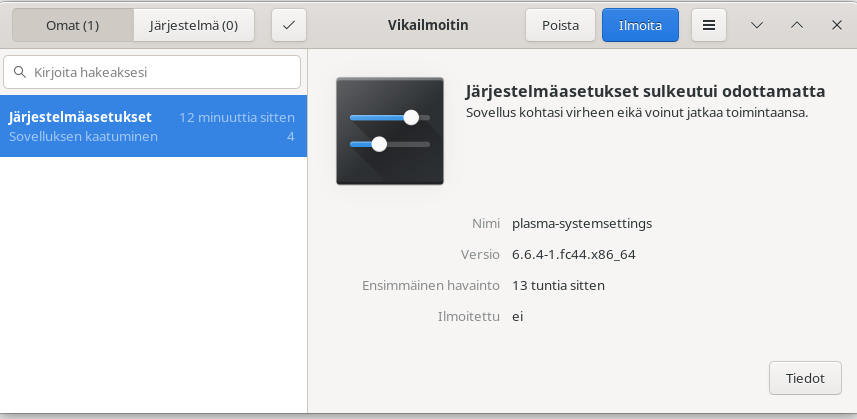Click the Kirjoita hakeaksesi search field
This screenshot has height=419, width=857.
pos(152,72)
